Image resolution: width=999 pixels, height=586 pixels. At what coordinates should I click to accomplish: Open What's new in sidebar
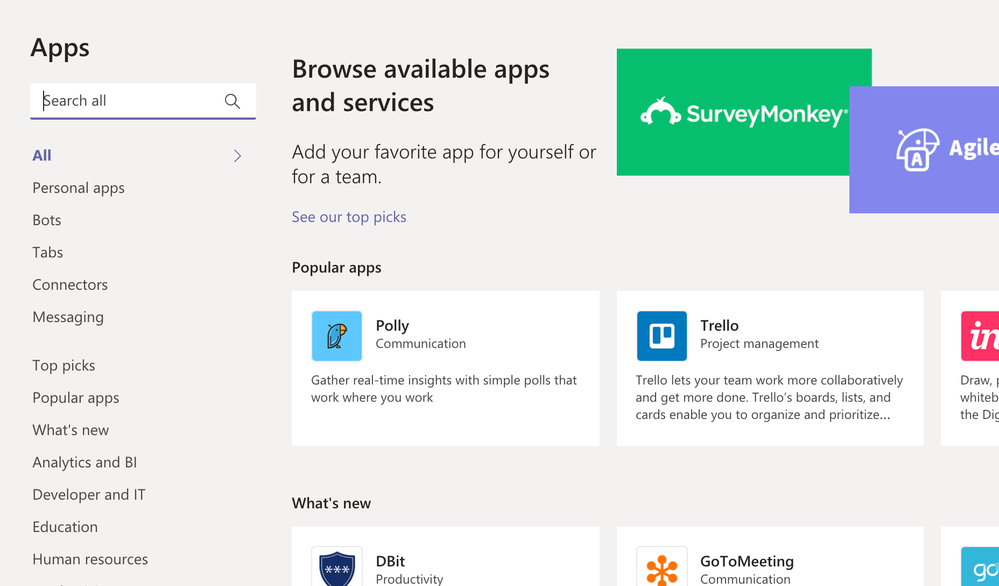pyautogui.click(x=71, y=430)
